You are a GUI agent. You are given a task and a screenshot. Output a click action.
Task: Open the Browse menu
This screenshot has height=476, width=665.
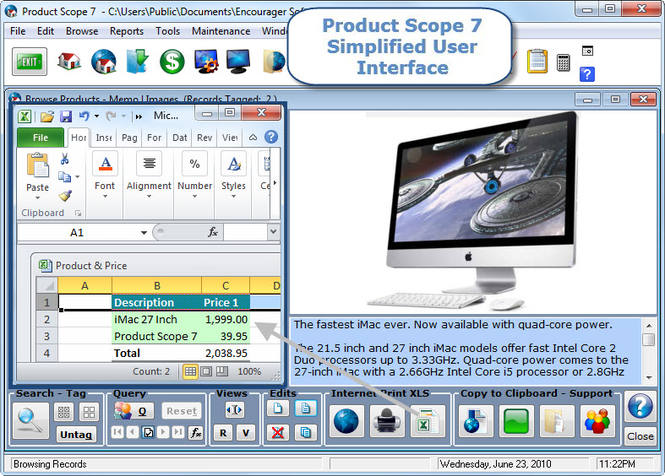(x=82, y=31)
